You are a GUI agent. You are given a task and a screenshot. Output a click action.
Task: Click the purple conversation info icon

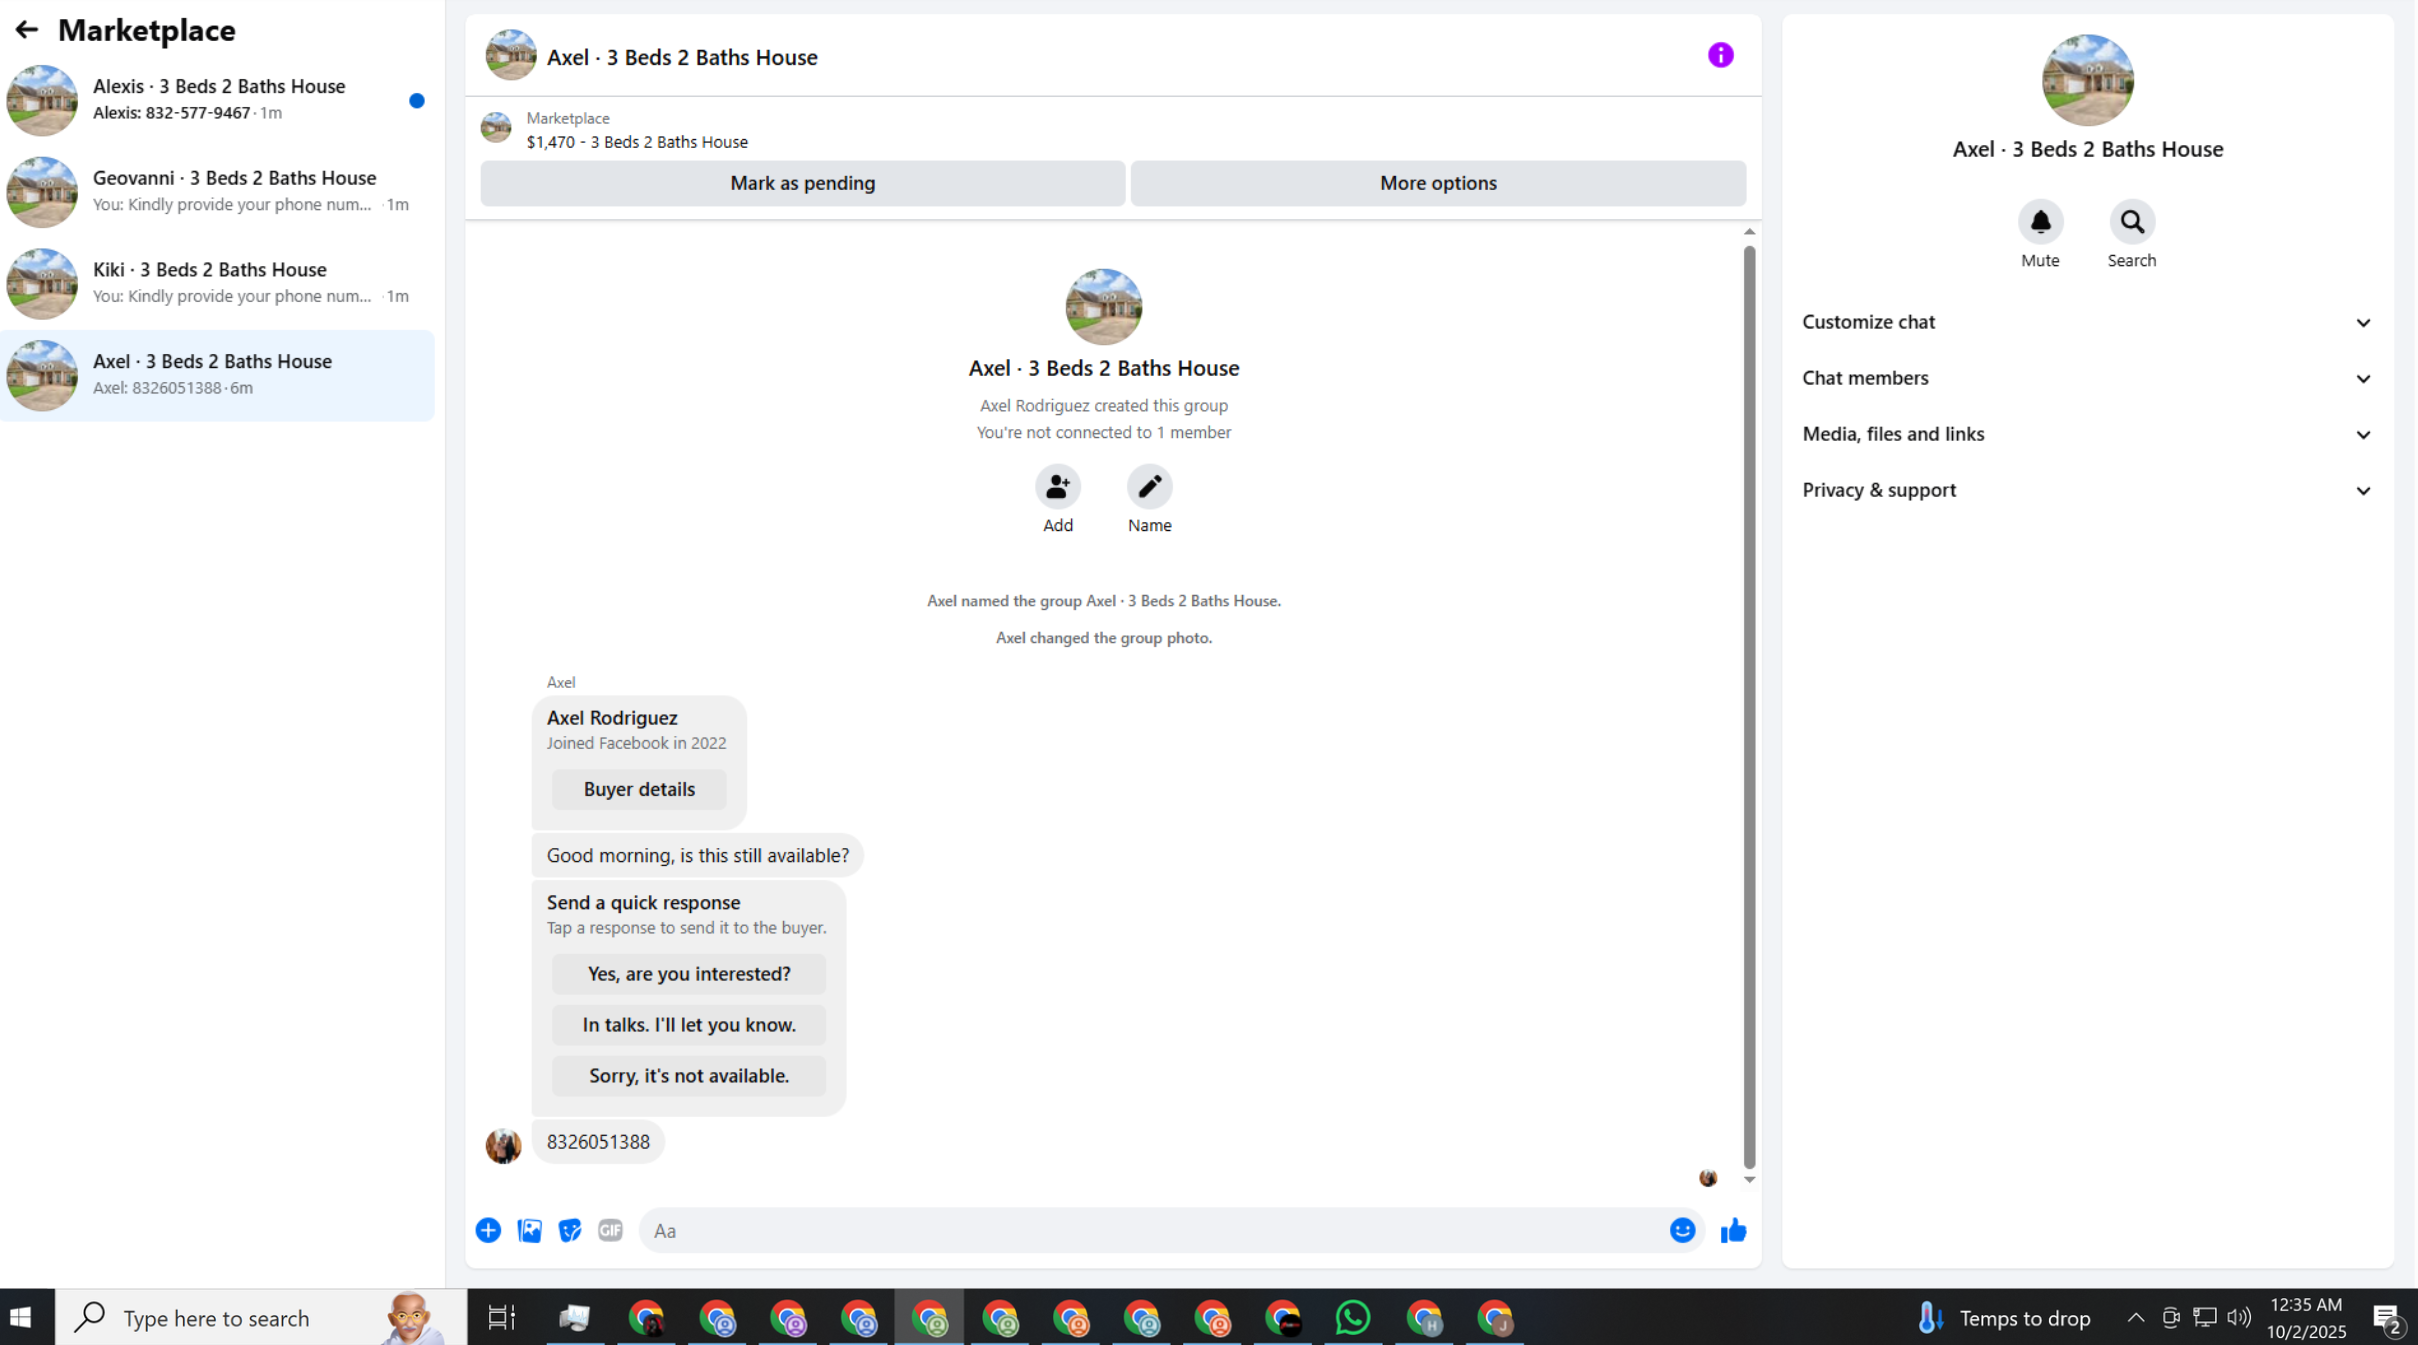1720,55
